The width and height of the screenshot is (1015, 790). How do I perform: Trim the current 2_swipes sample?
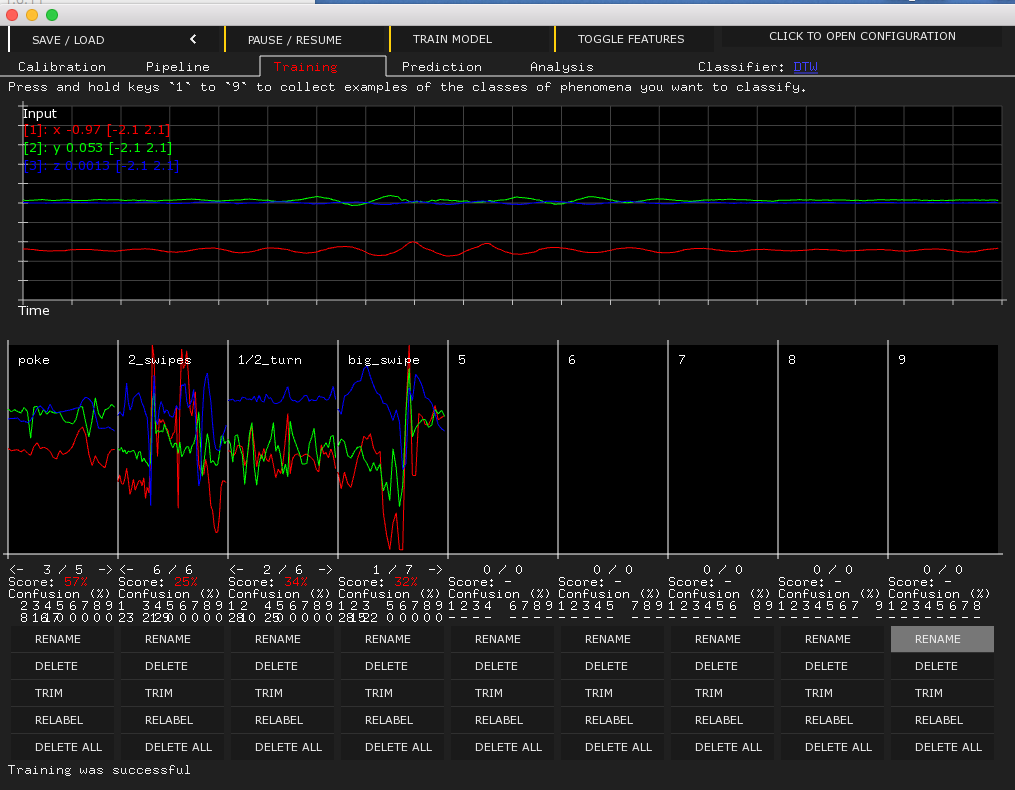point(173,693)
